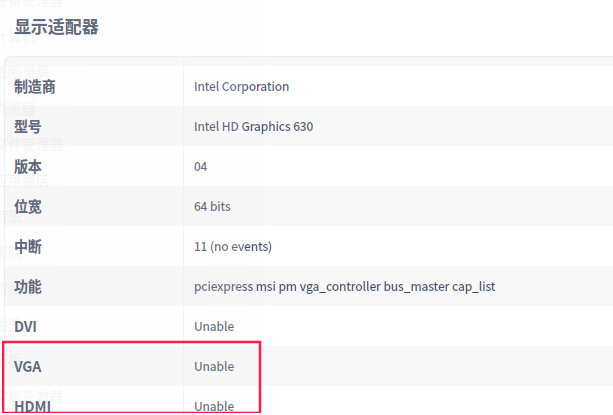613x415 pixels.
Task: Select the 制造商 row label
Action: click(x=34, y=87)
